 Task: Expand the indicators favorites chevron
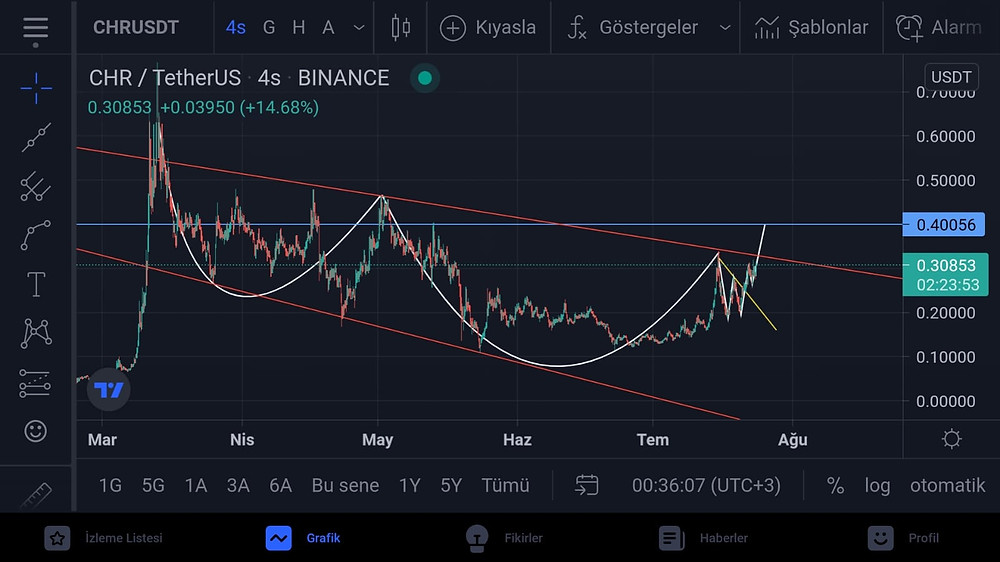point(724,27)
